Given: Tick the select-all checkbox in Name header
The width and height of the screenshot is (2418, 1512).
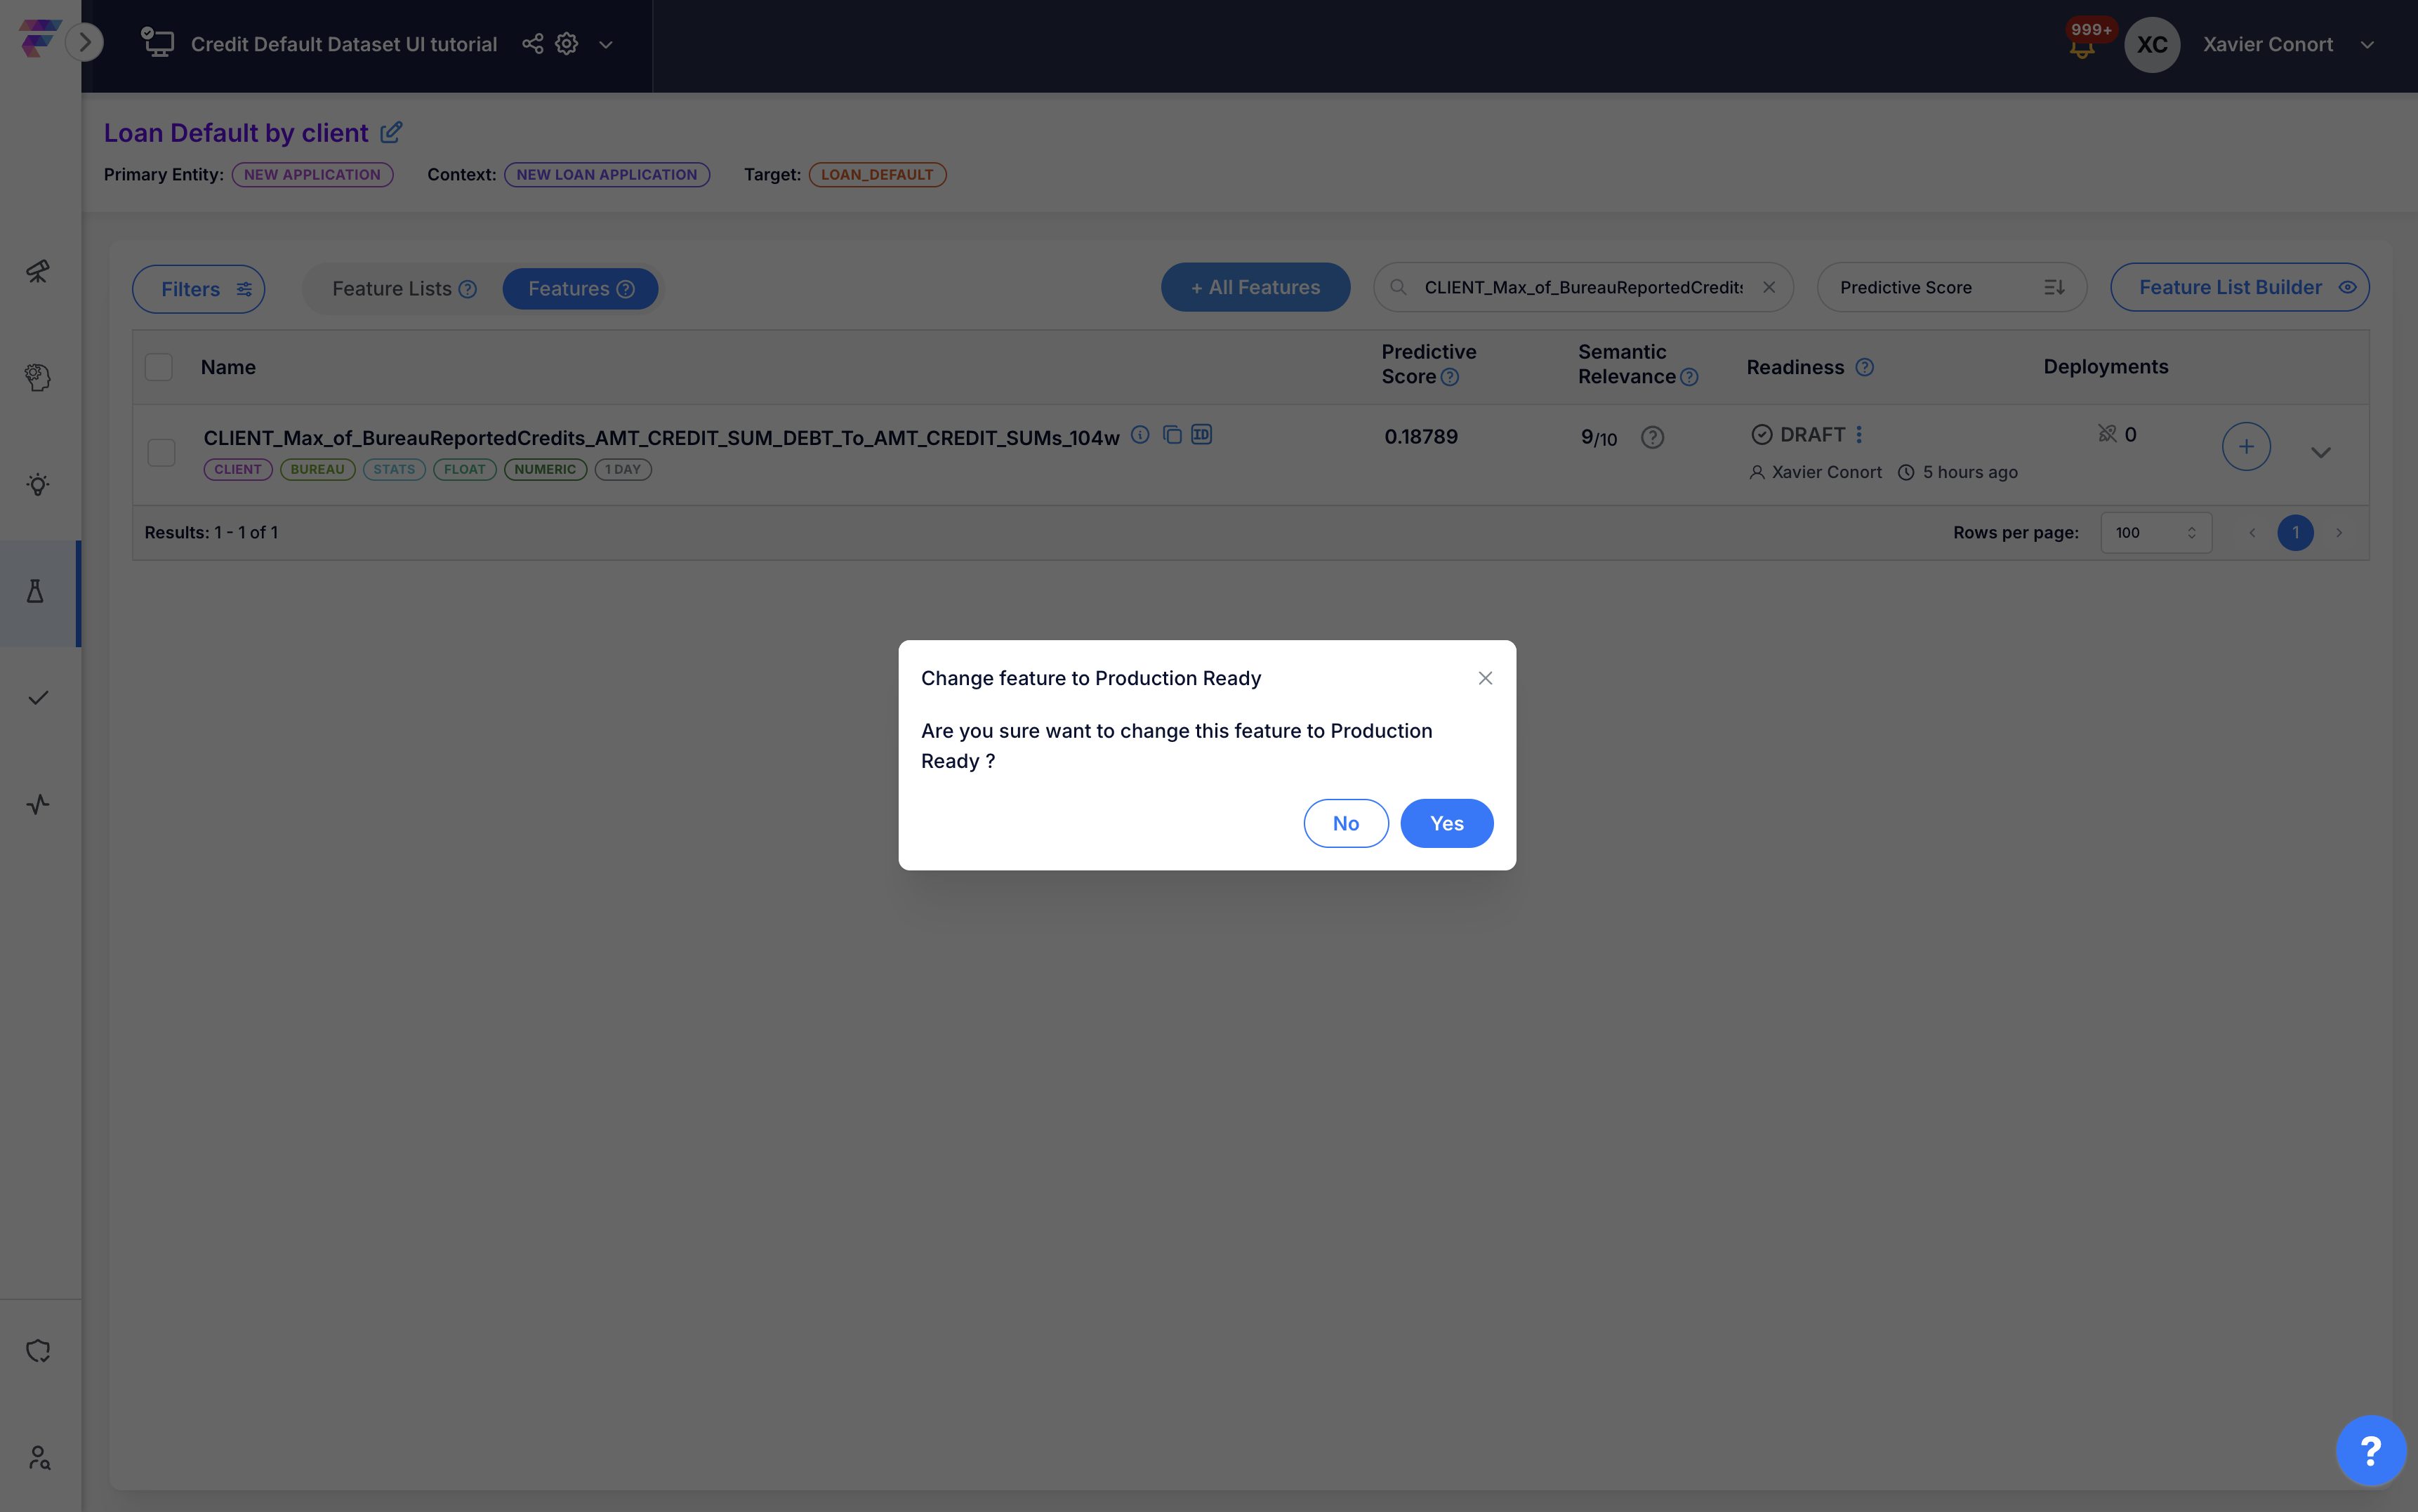Looking at the screenshot, I should pyautogui.click(x=159, y=367).
